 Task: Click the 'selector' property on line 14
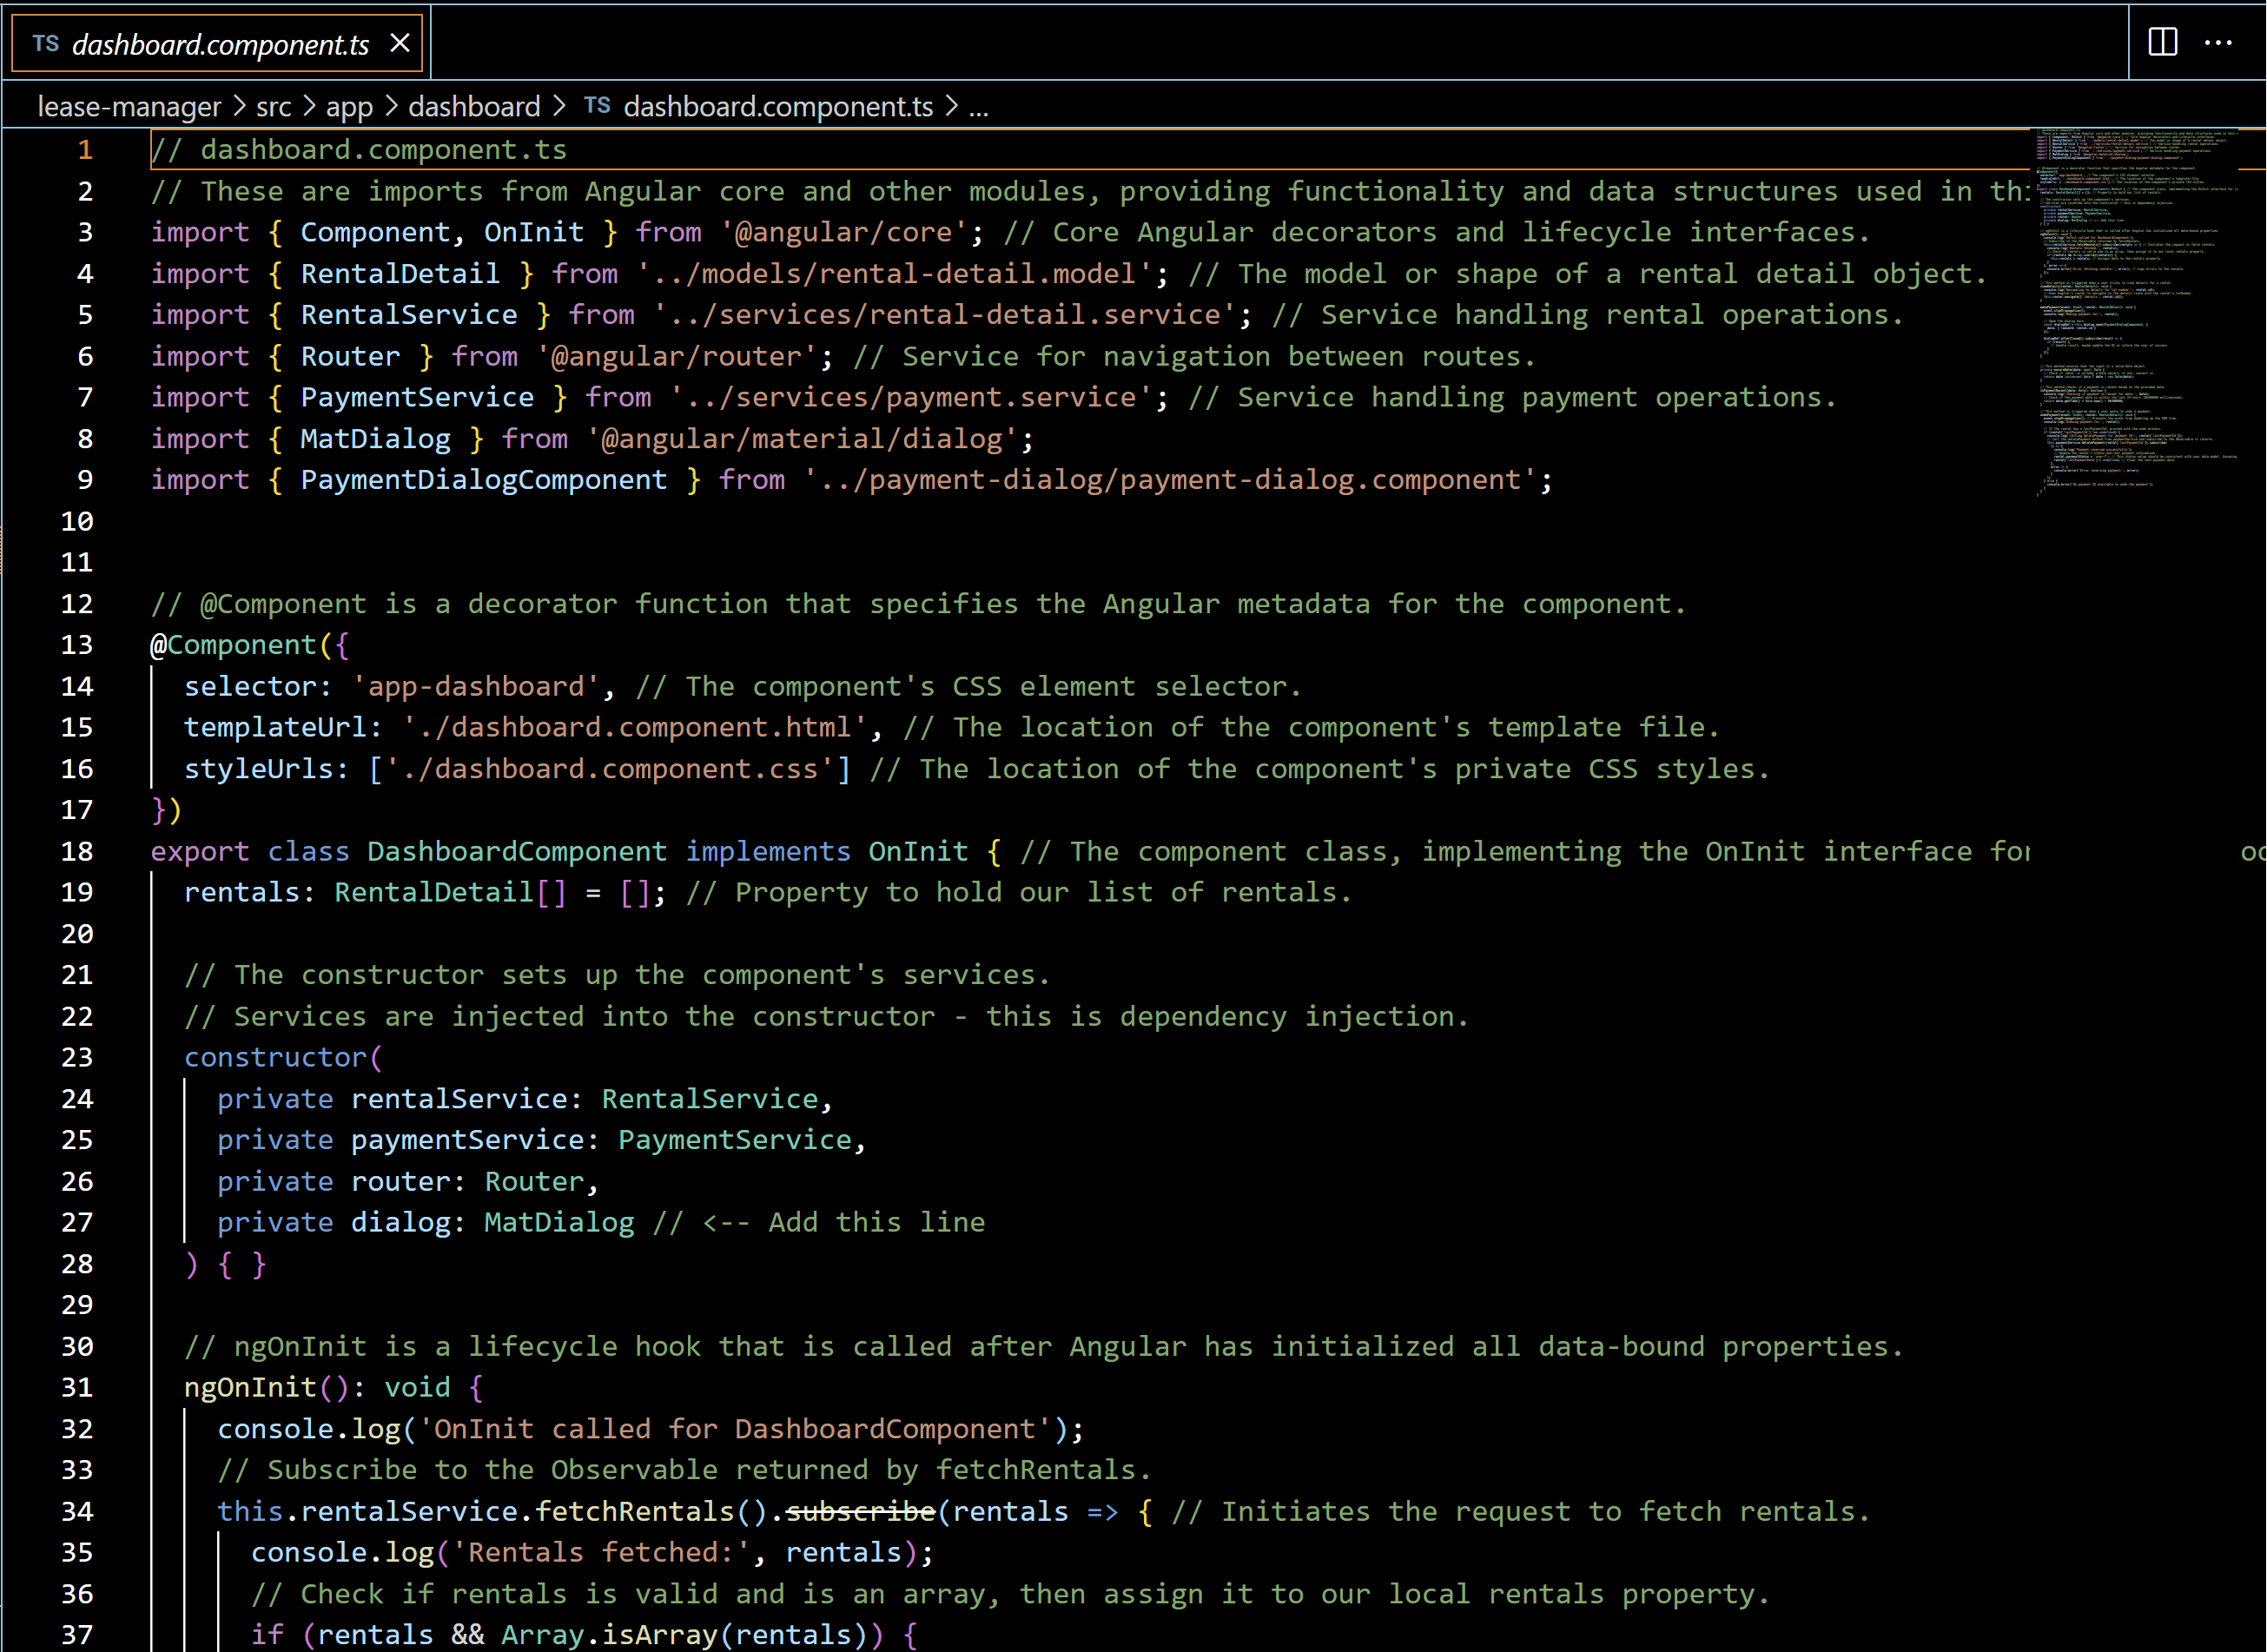click(250, 686)
